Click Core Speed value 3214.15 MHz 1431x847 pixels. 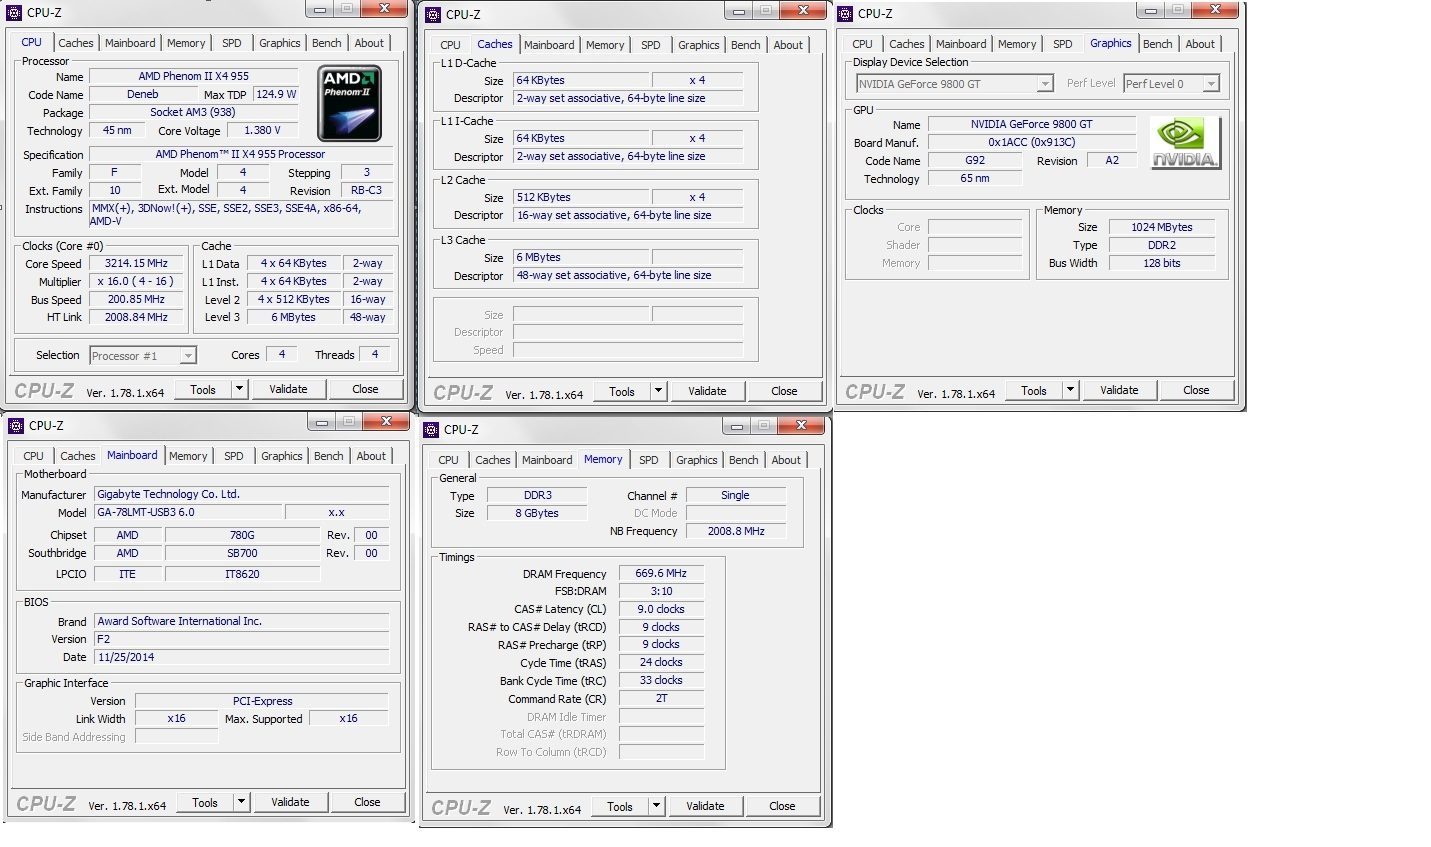[136, 263]
